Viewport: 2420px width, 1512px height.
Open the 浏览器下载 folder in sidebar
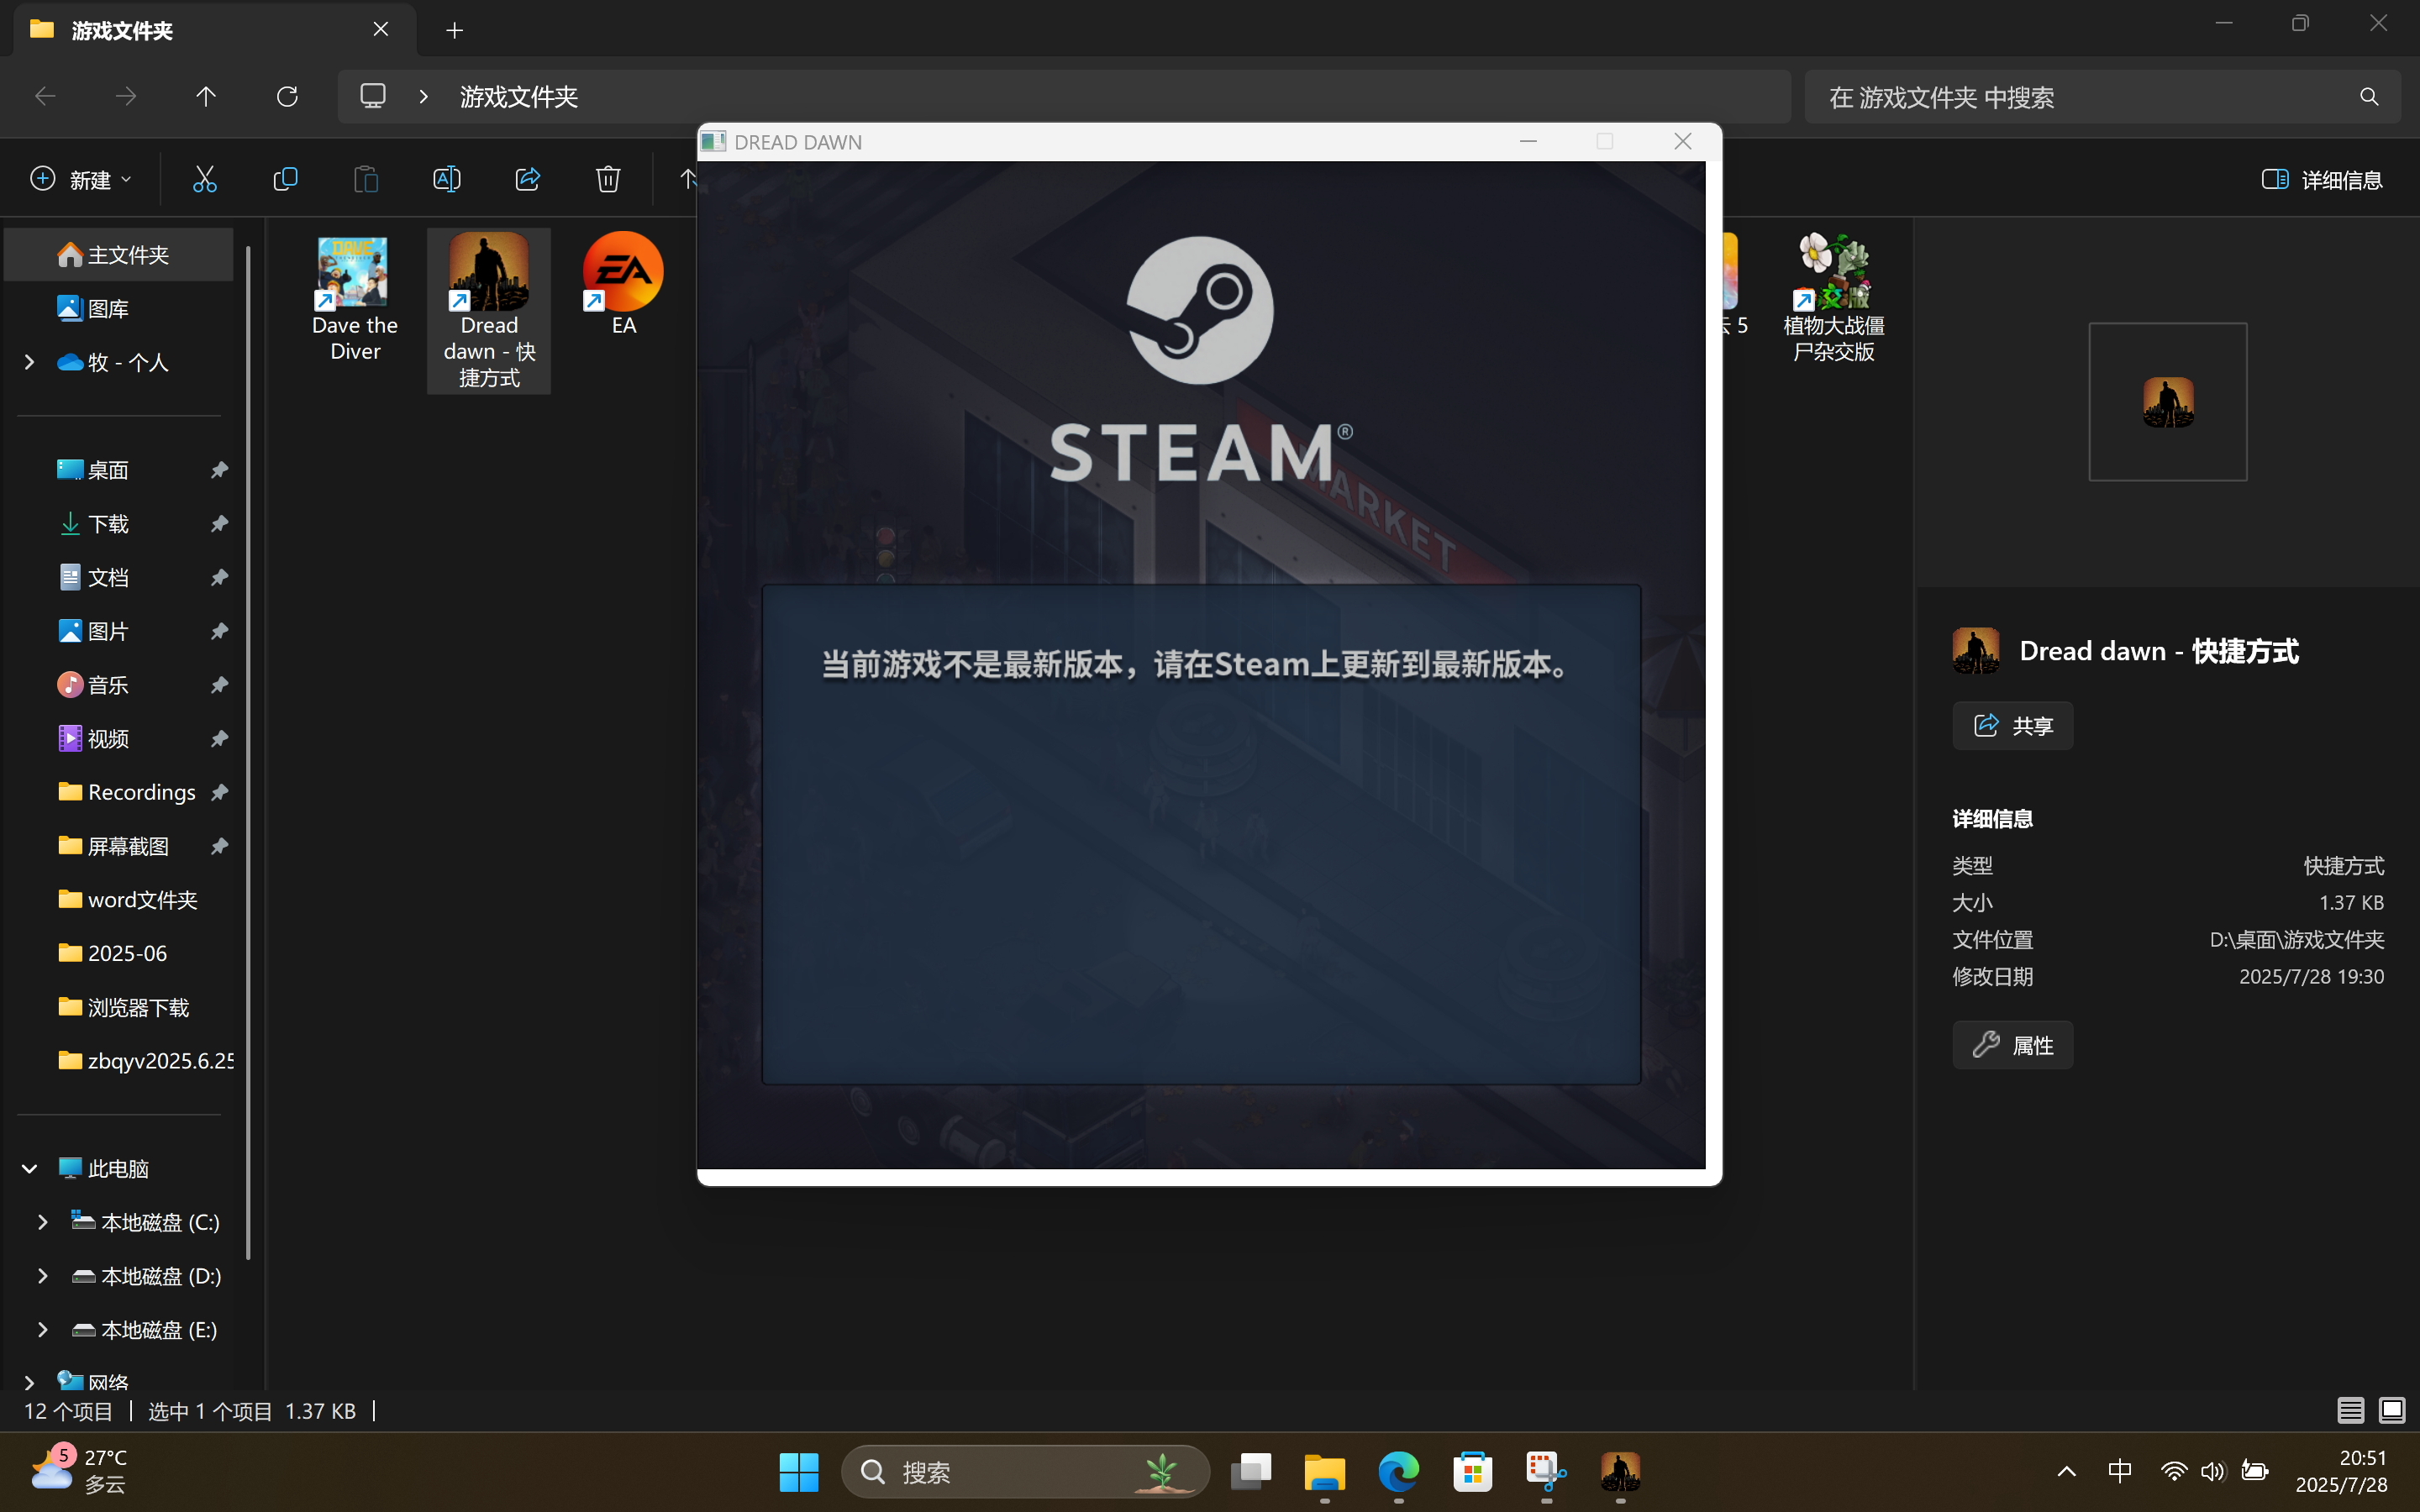[119, 1007]
